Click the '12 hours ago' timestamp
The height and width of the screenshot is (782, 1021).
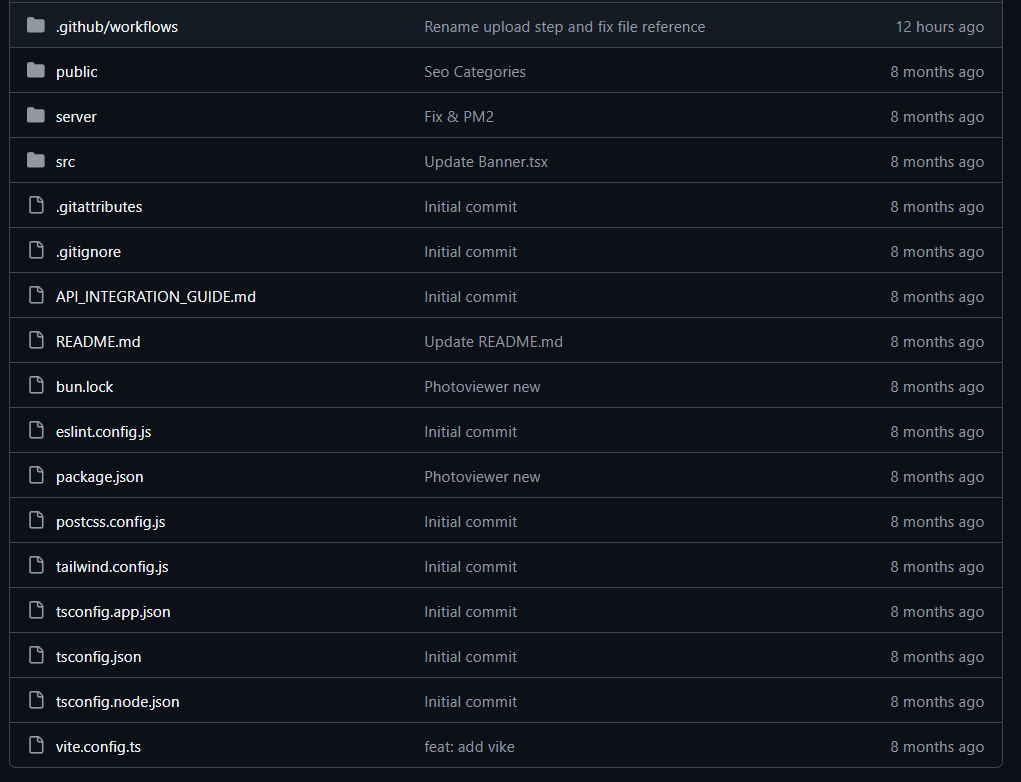(x=939, y=27)
